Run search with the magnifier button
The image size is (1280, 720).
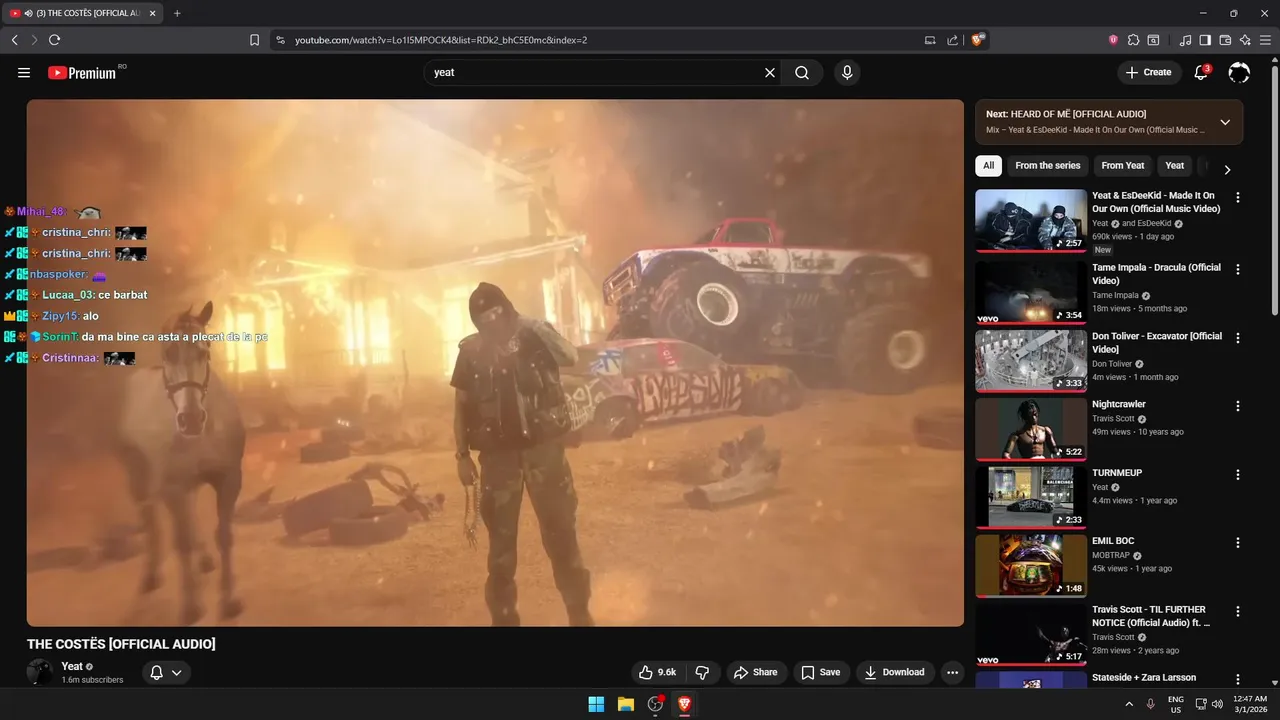pyautogui.click(x=802, y=72)
